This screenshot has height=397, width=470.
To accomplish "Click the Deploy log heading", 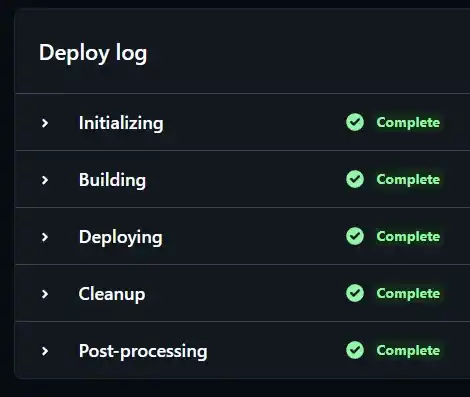I will click(x=93, y=54).
